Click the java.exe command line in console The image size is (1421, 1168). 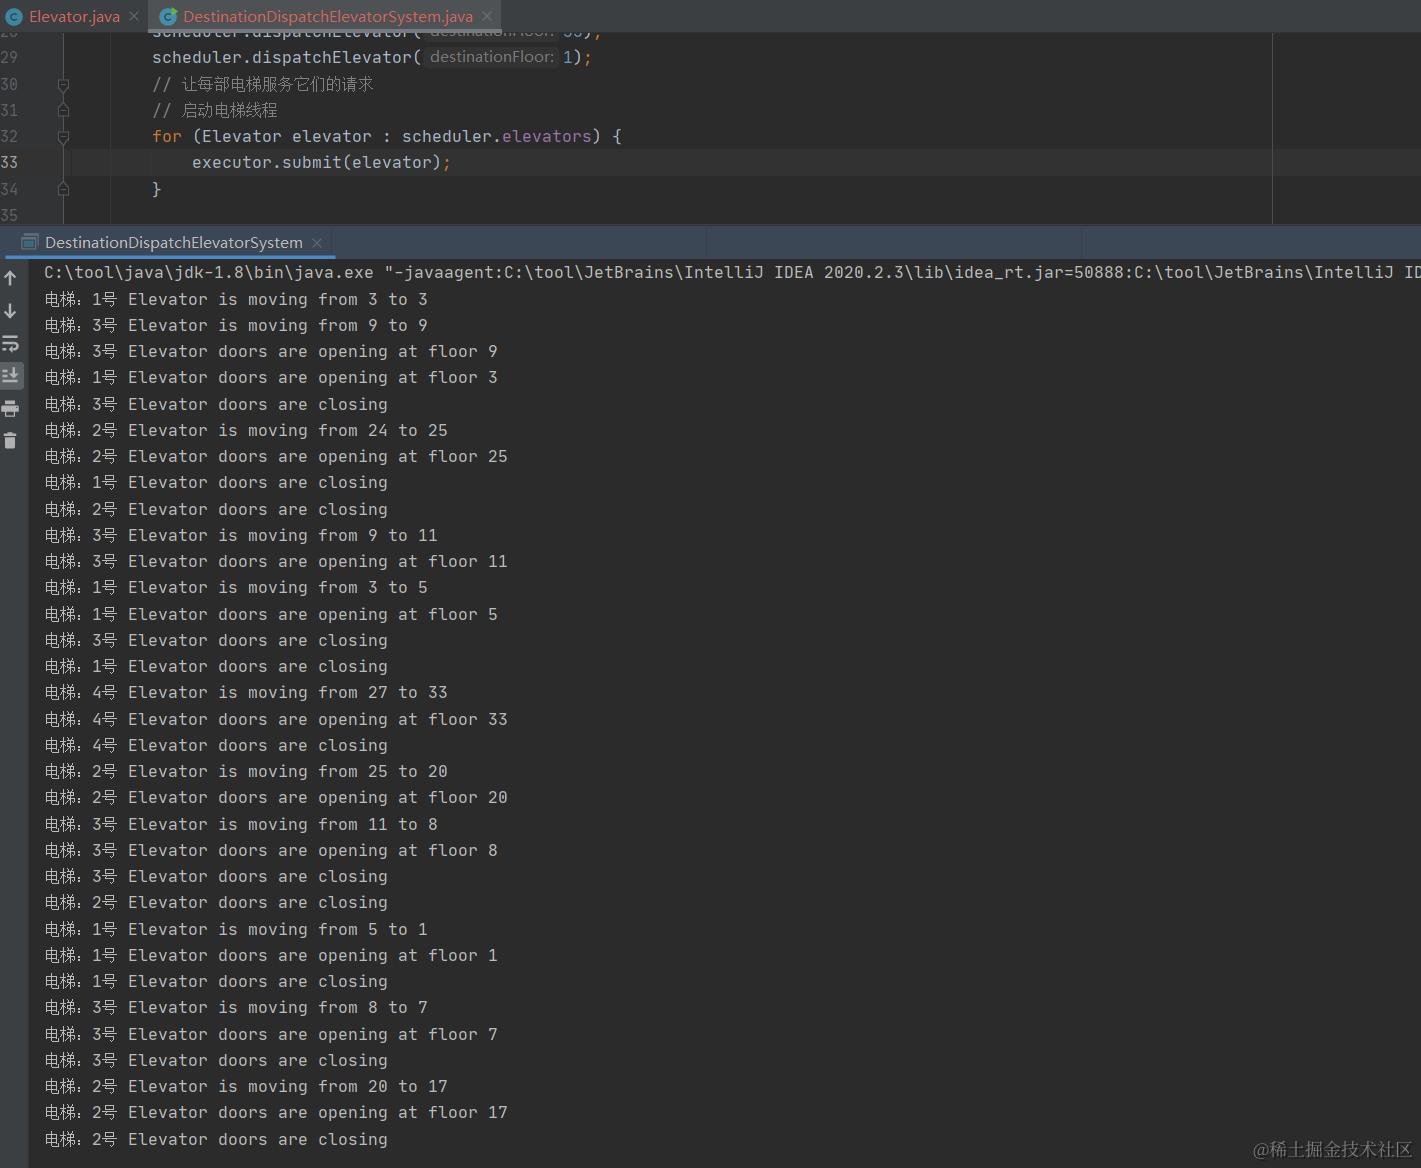point(732,272)
